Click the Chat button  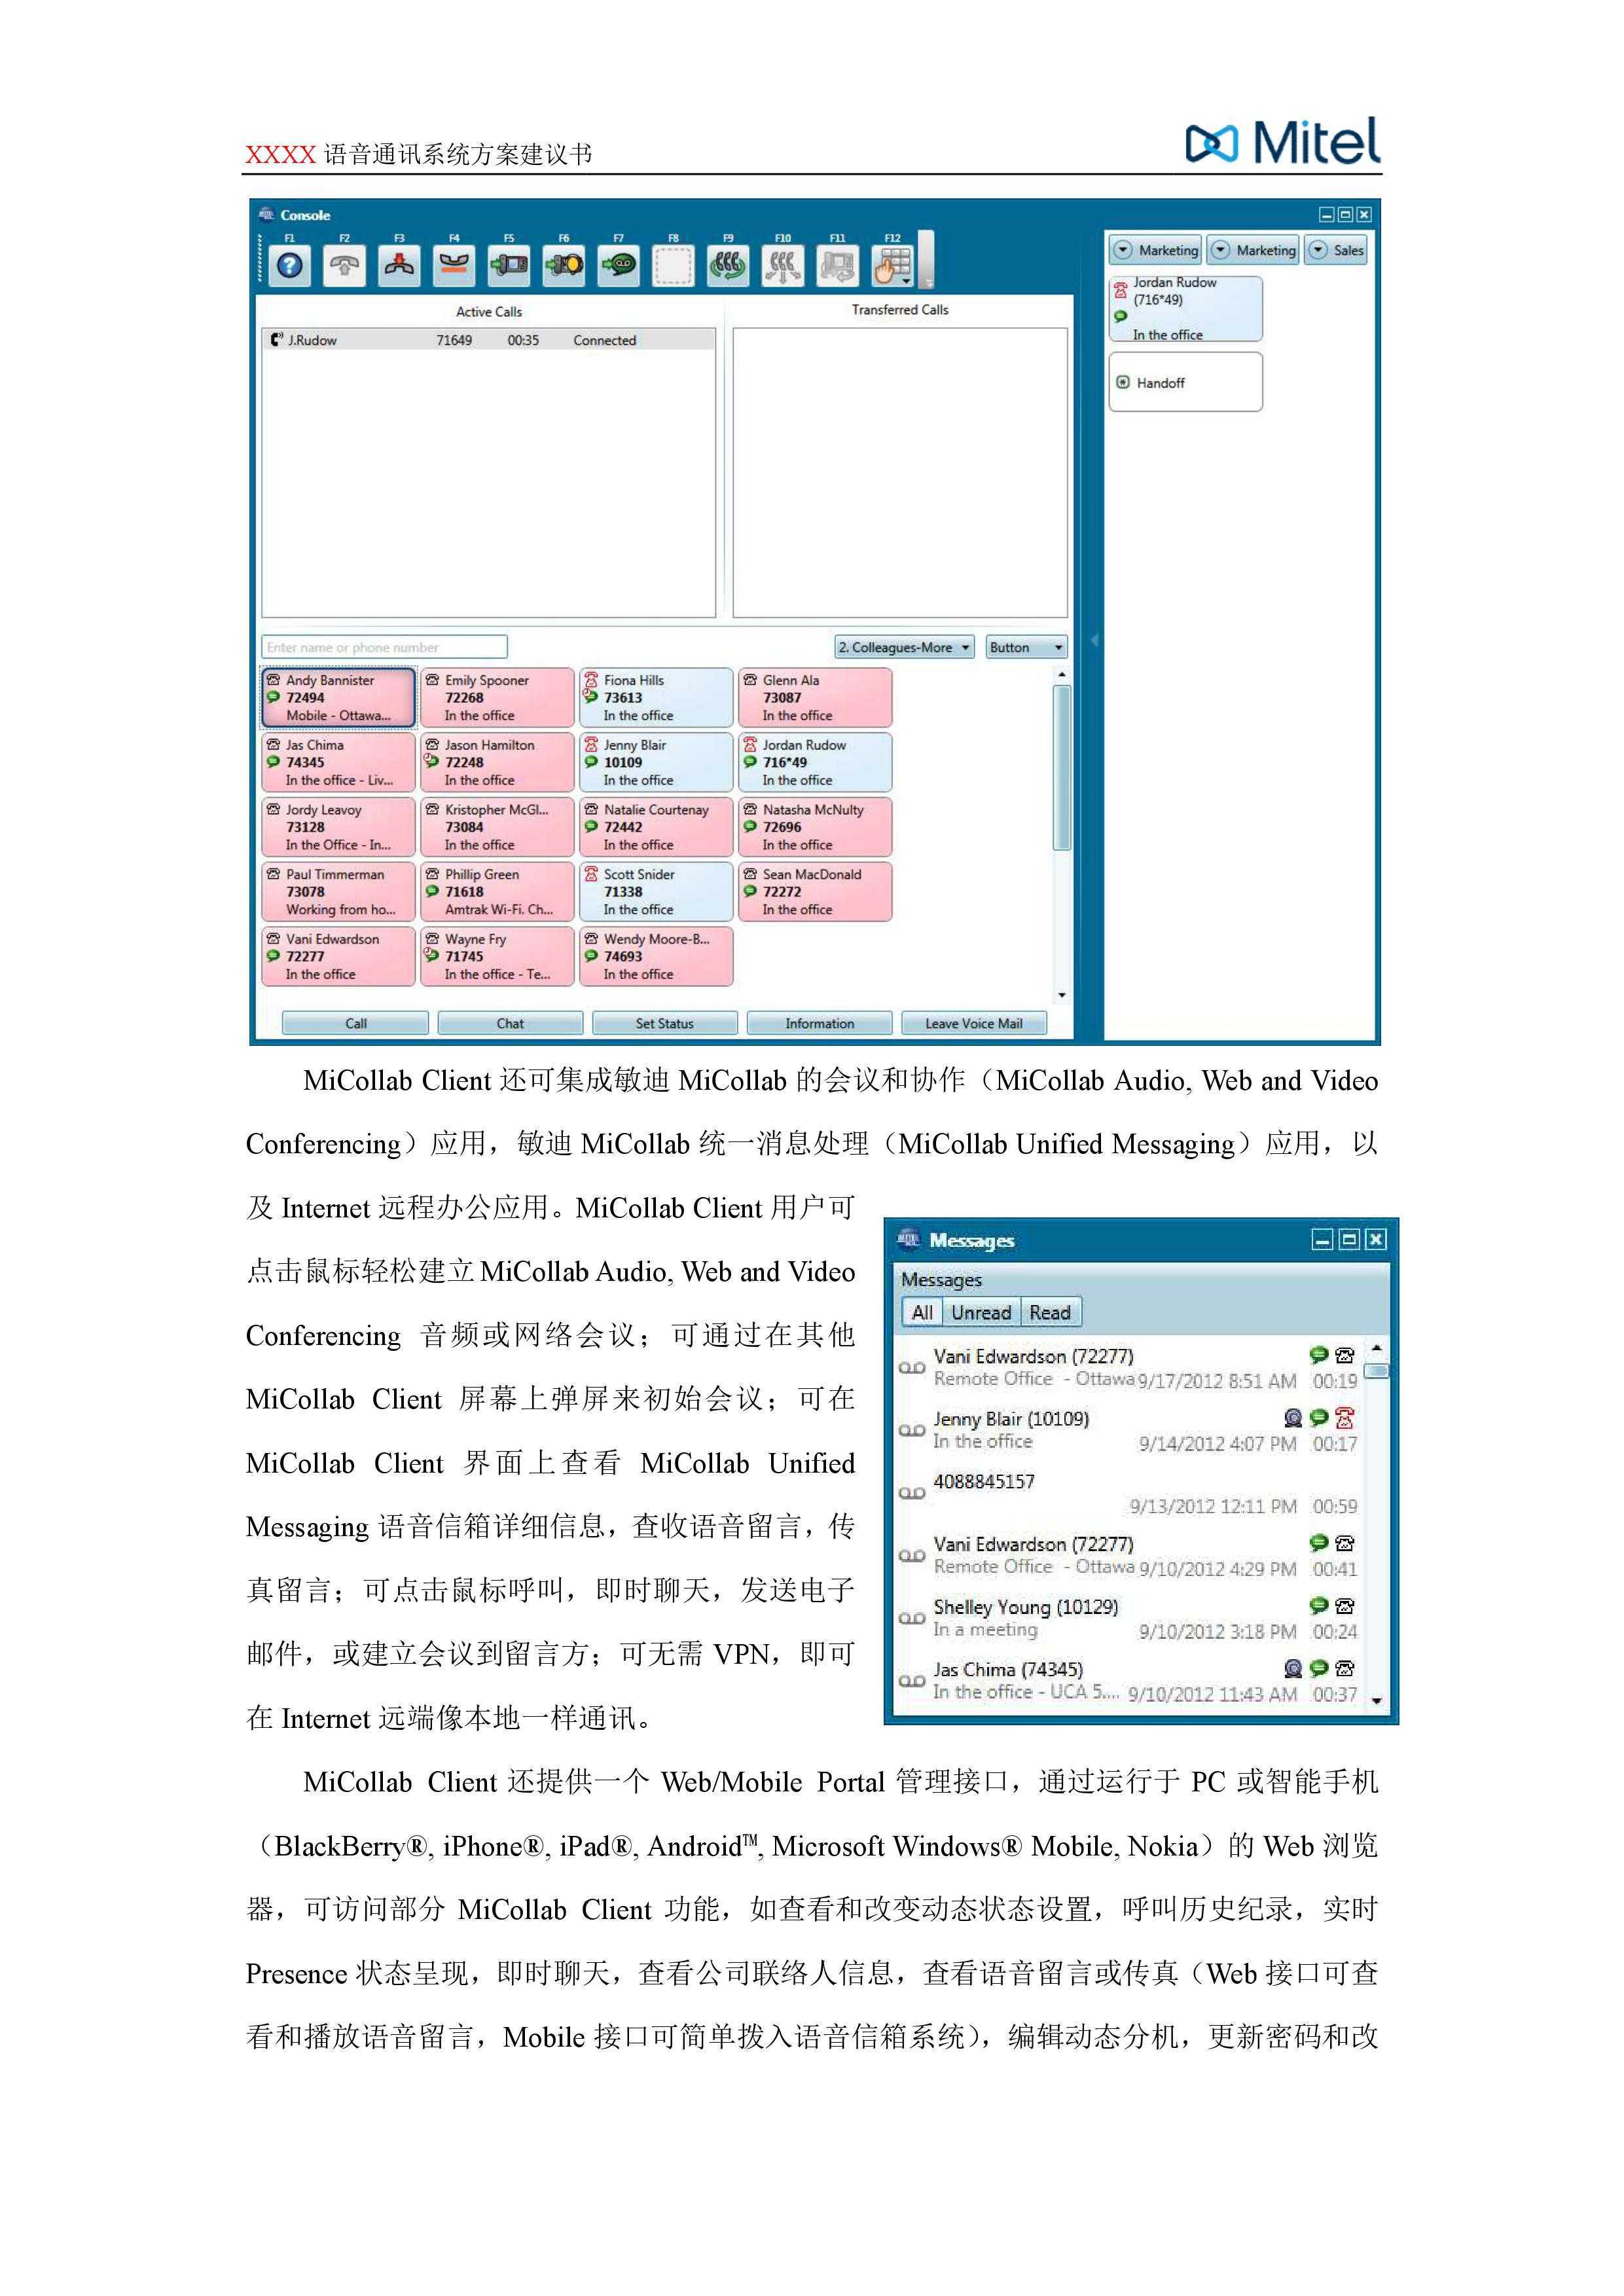pyautogui.click(x=510, y=1023)
